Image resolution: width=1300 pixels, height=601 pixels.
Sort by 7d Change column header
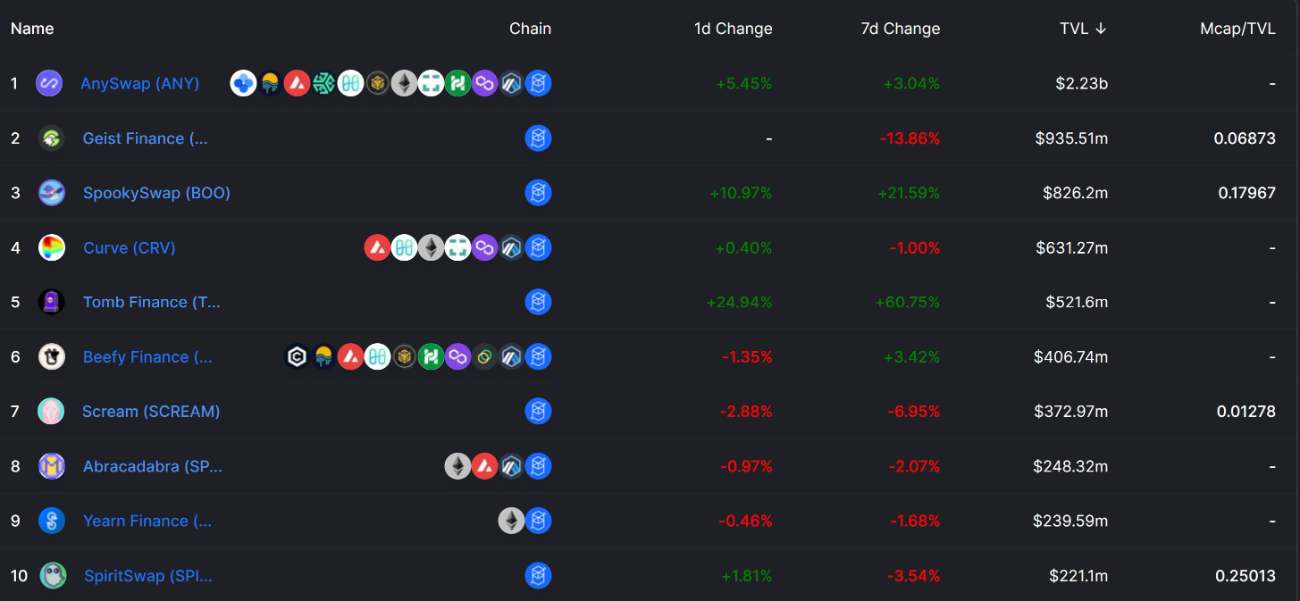click(900, 29)
